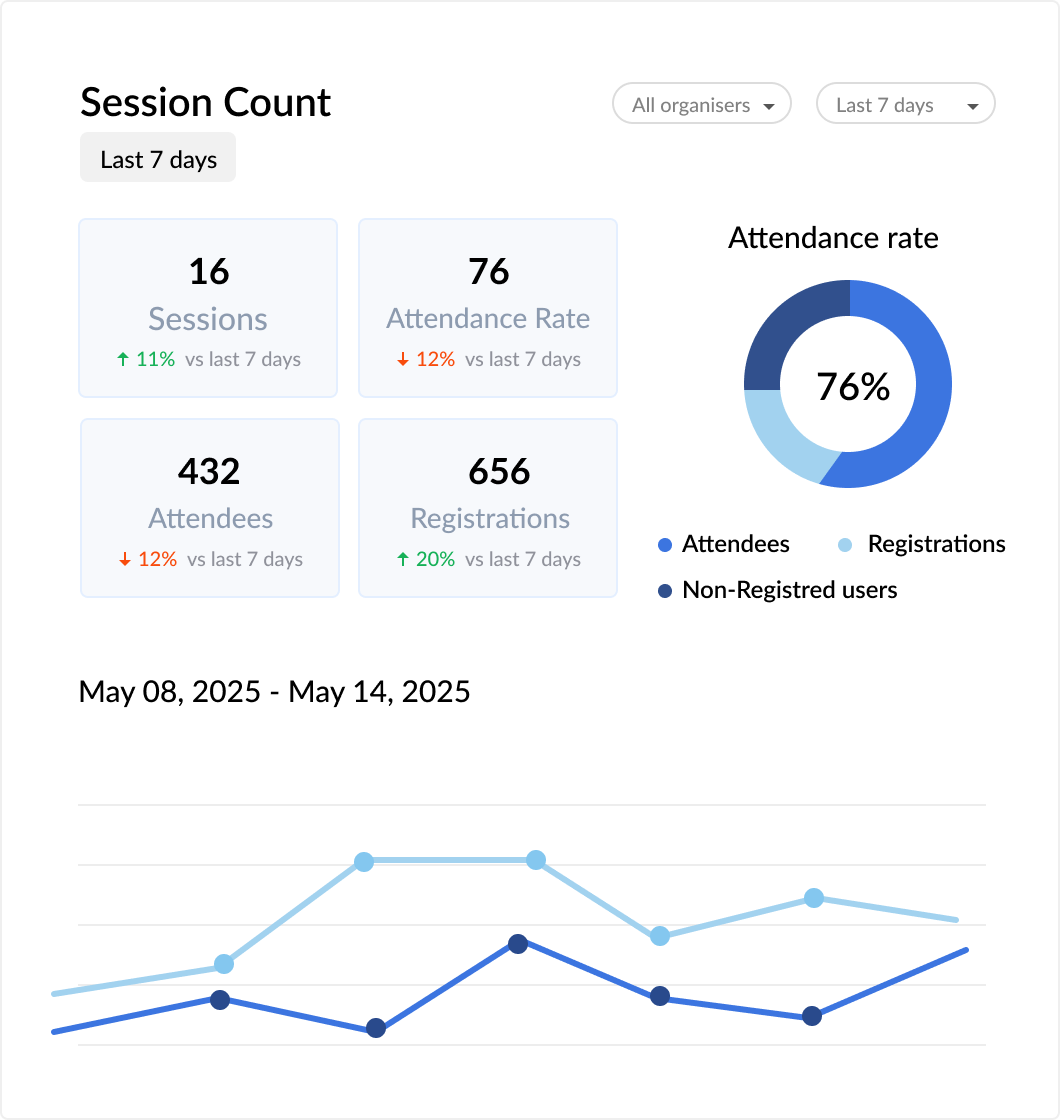Select the Last 7 days chip
This screenshot has height=1120, width=1060.
point(157,157)
